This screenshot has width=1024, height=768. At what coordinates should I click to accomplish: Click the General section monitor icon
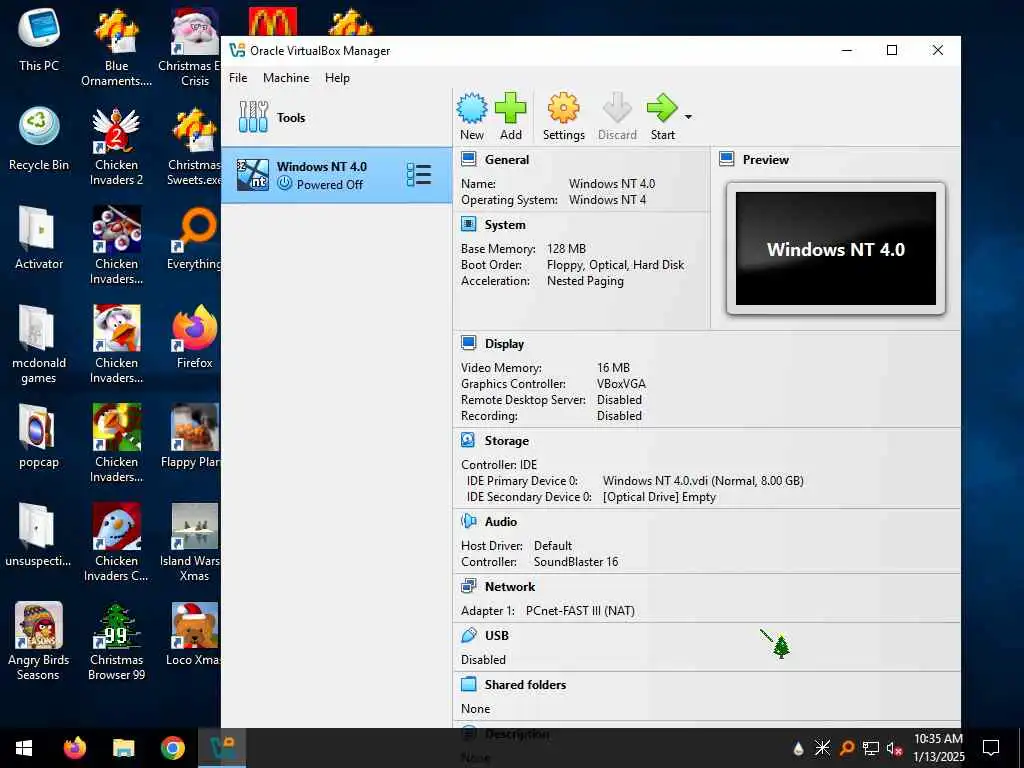point(468,159)
